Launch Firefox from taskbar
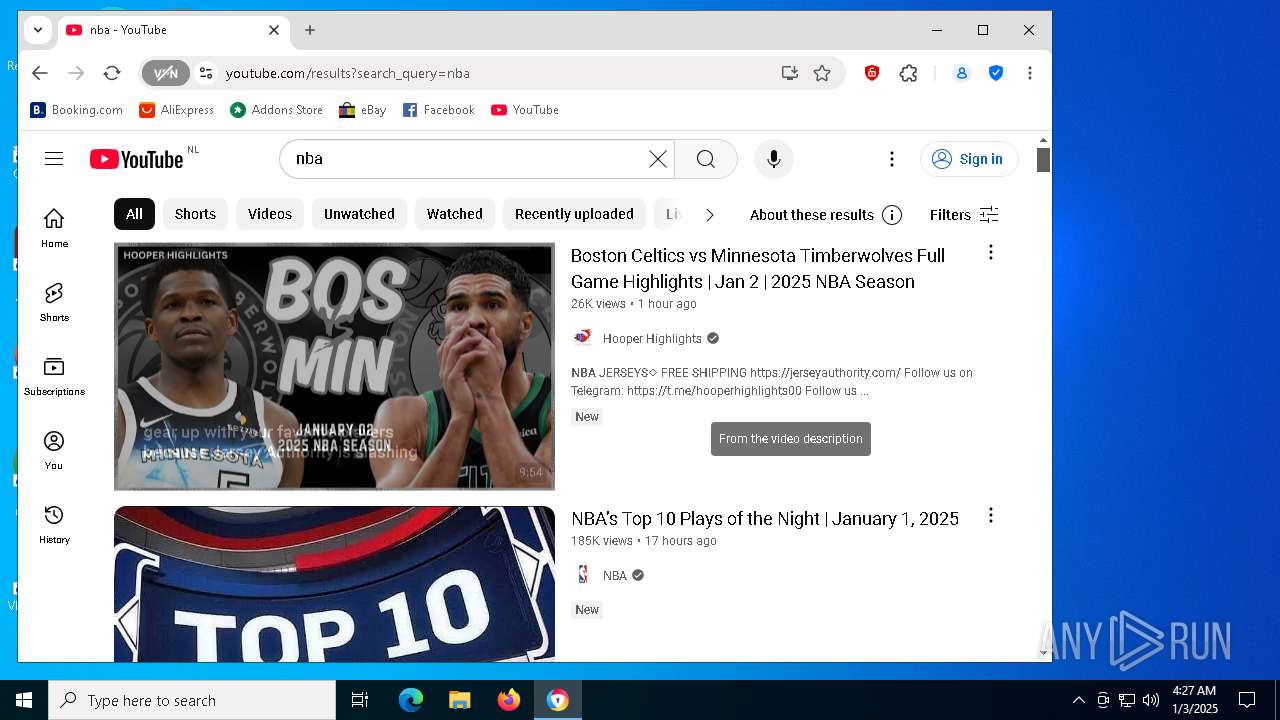Image resolution: width=1280 pixels, height=720 pixels. [x=509, y=700]
